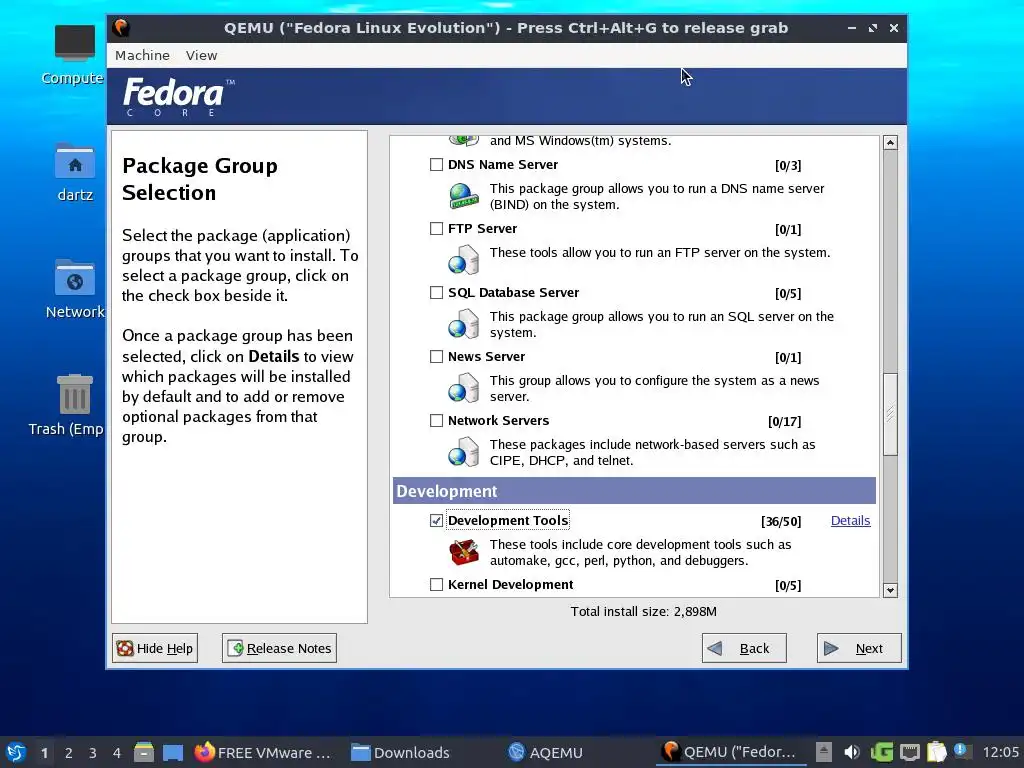Open the network connection tray icon
This screenshot has width=1024, height=768.
click(x=909, y=752)
